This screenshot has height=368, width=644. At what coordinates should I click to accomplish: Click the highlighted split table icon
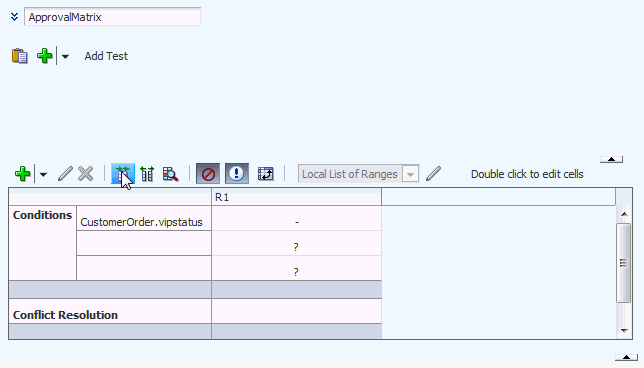tap(123, 174)
